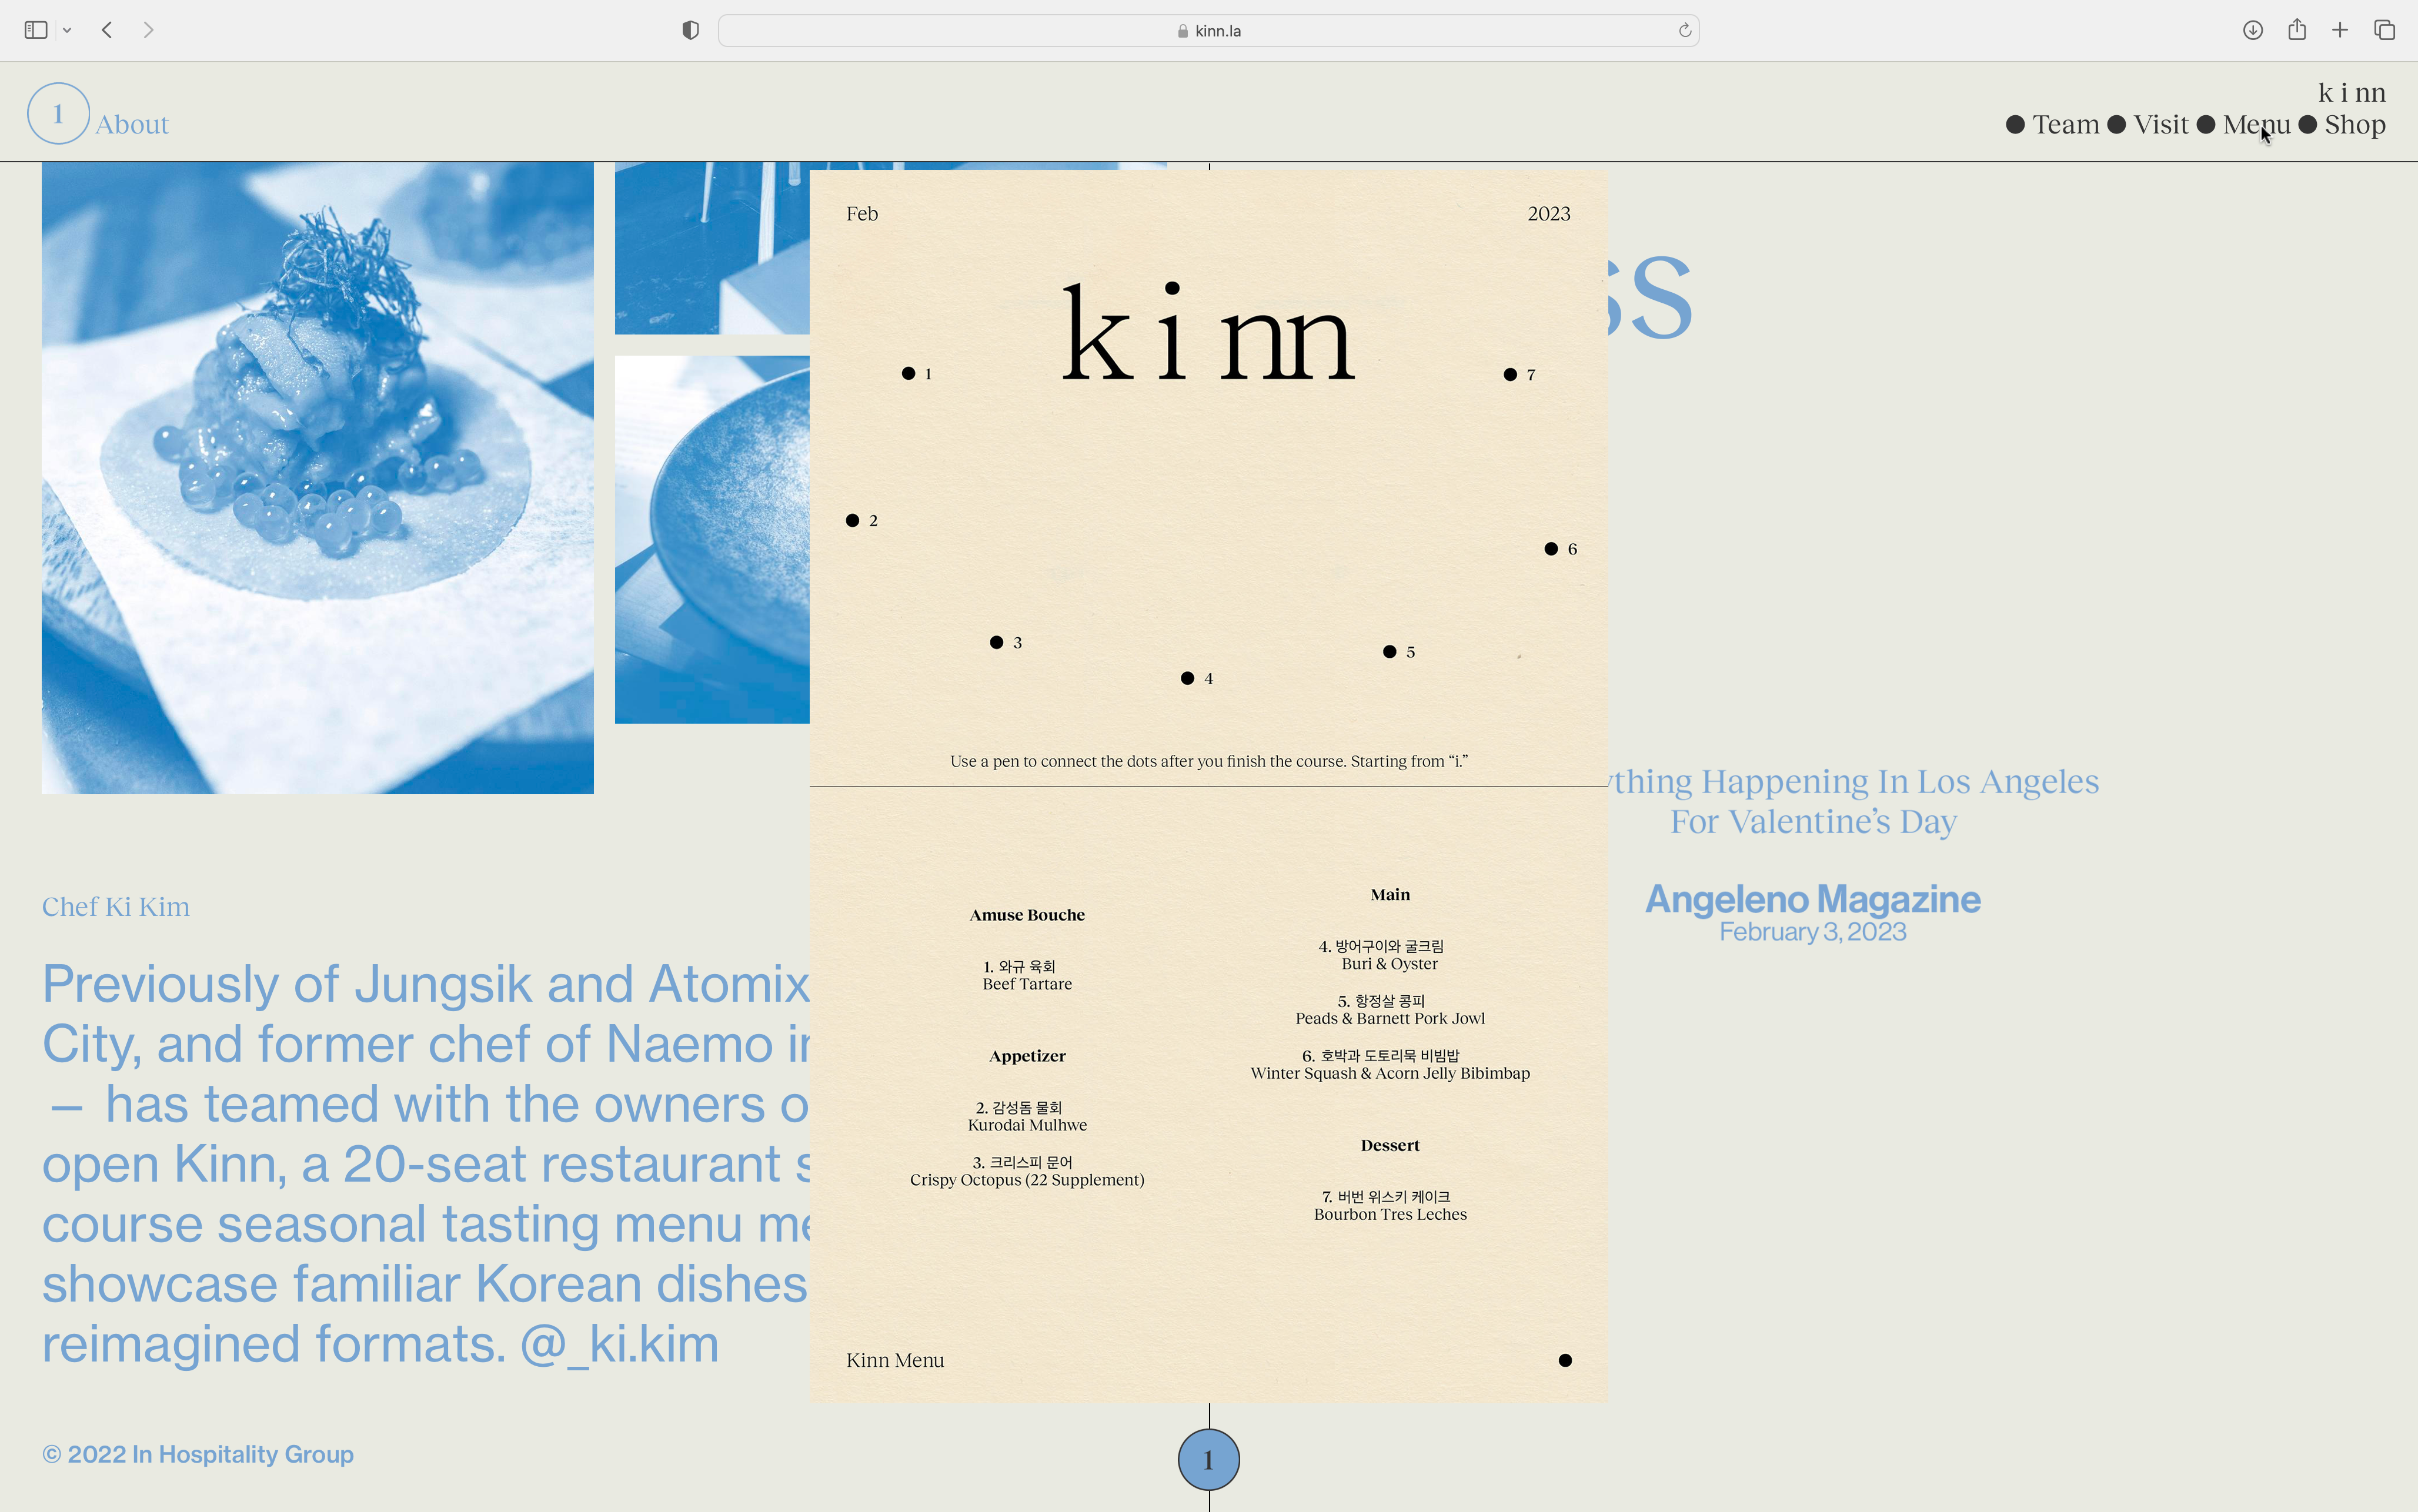Image resolution: width=2418 pixels, height=1512 pixels.
Task: Focus the kinn.la address bar
Action: point(1208,31)
